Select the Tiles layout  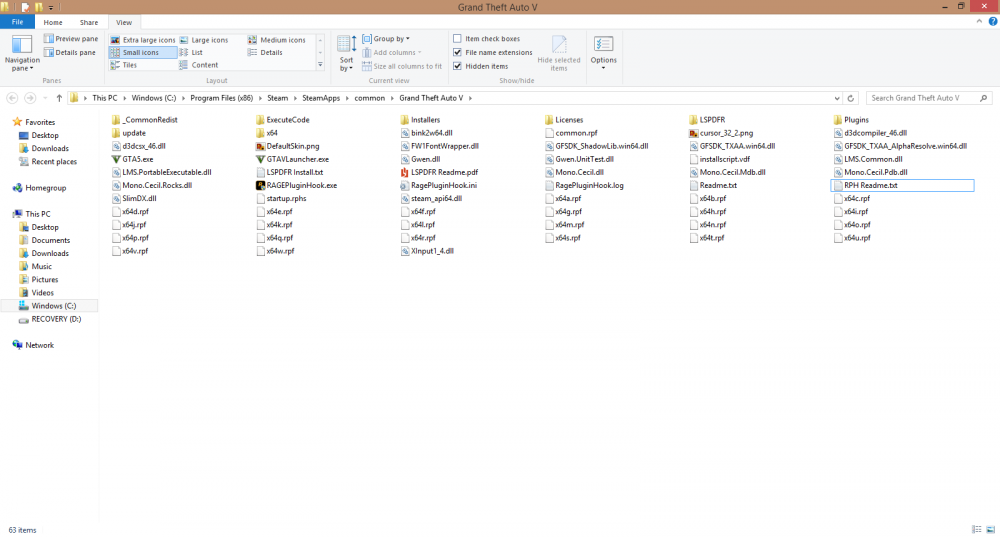[124, 65]
